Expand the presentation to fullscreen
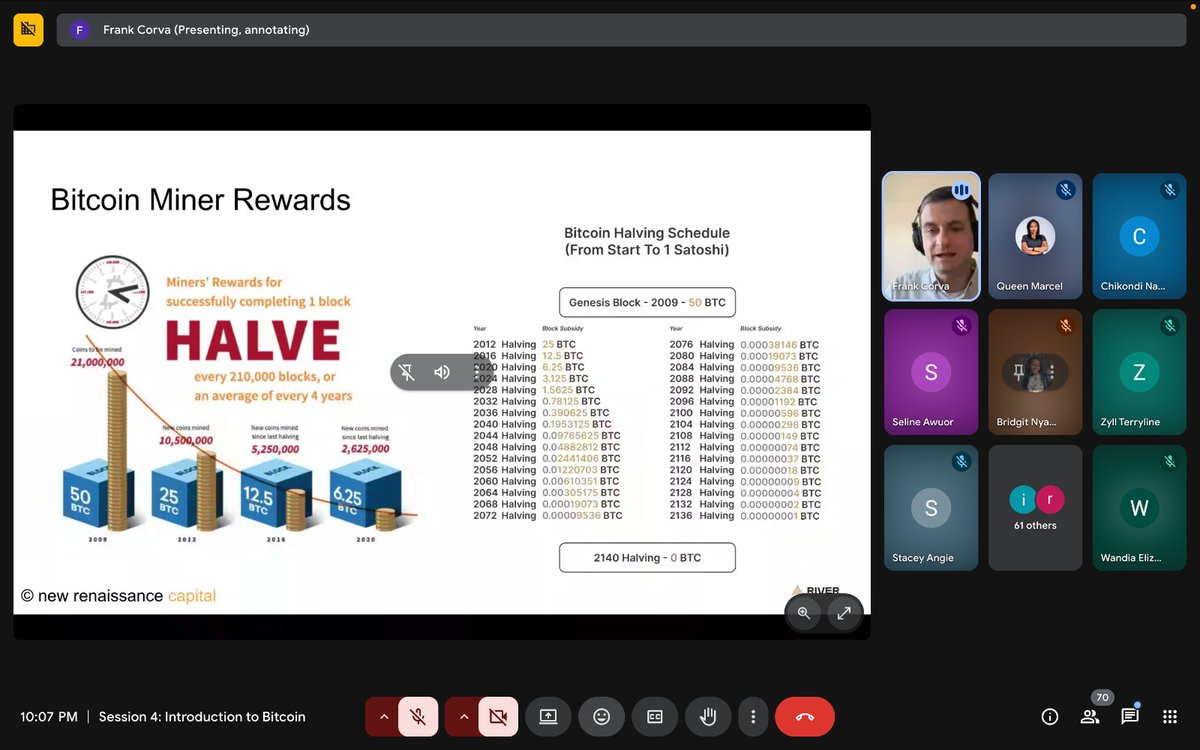 (x=844, y=613)
